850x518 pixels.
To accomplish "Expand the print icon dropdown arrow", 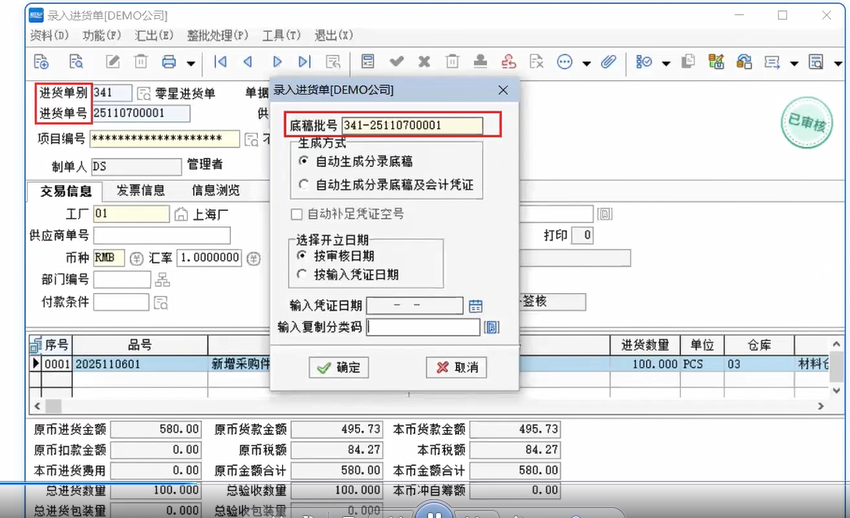I will [191, 63].
